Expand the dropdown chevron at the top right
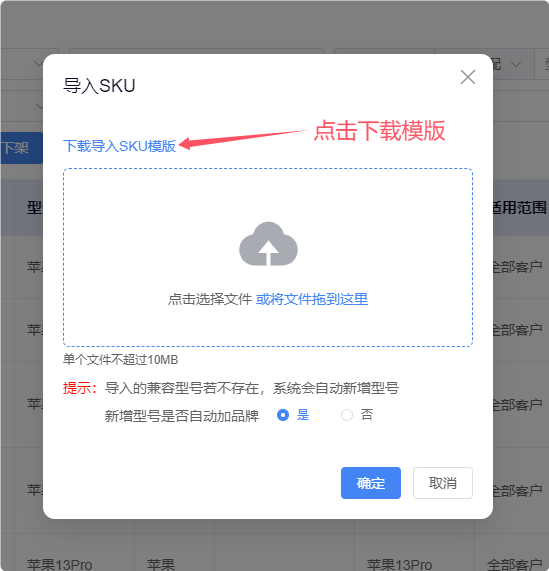This screenshot has height=571, width=549. (516, 64)
